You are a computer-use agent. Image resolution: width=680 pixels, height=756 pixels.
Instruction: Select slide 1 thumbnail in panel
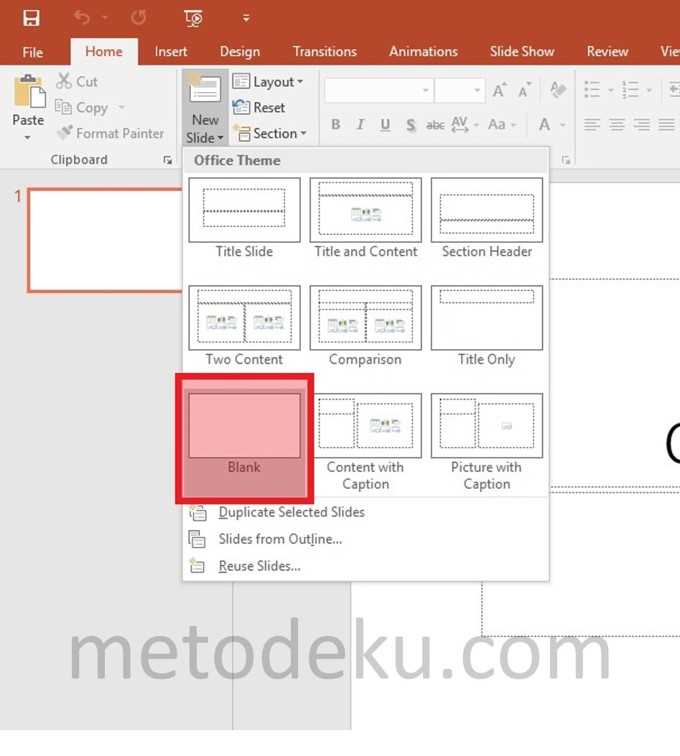tap(105, 241)
